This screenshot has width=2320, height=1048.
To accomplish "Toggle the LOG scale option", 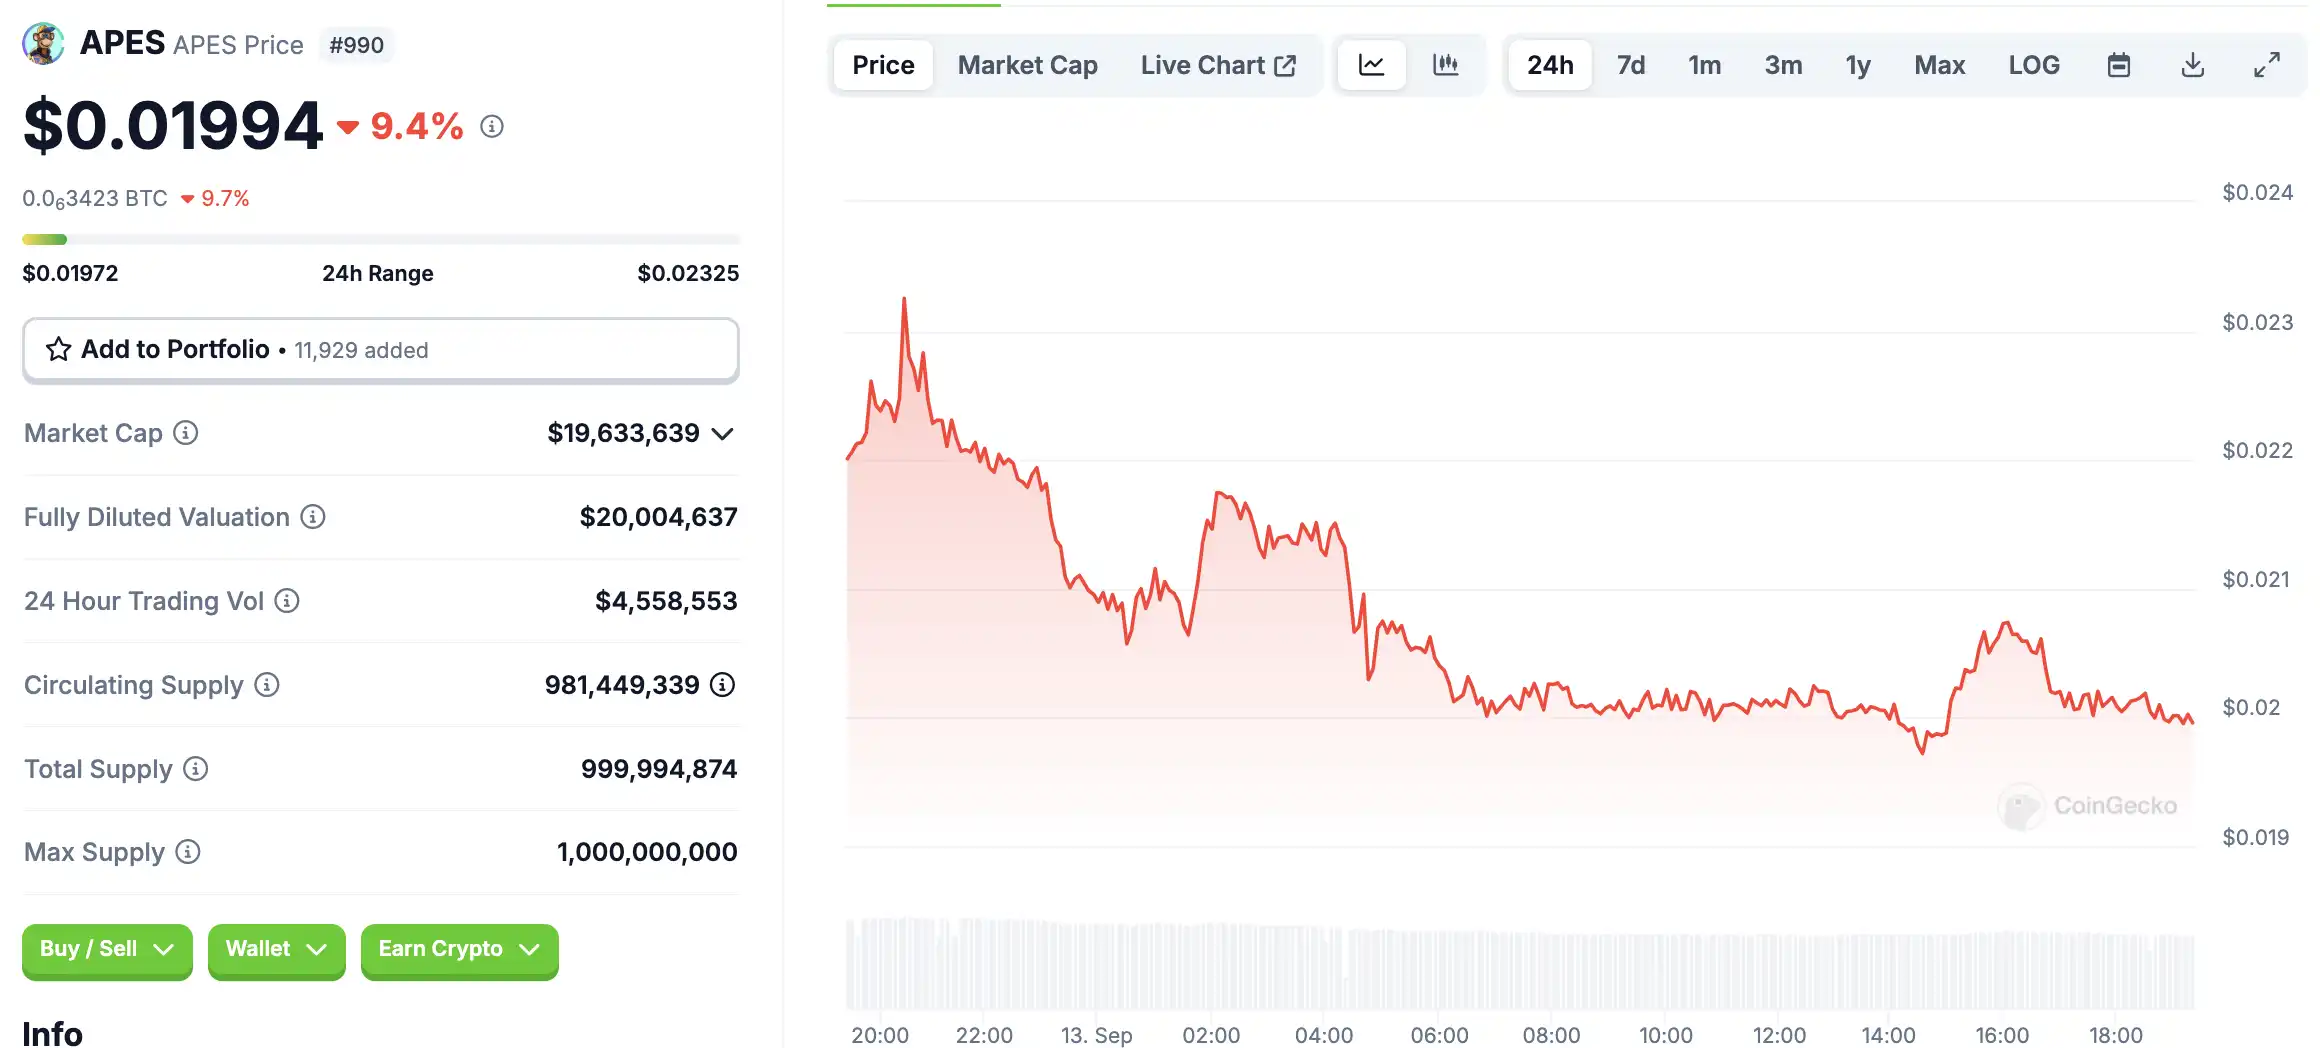I will [2033, 65].
